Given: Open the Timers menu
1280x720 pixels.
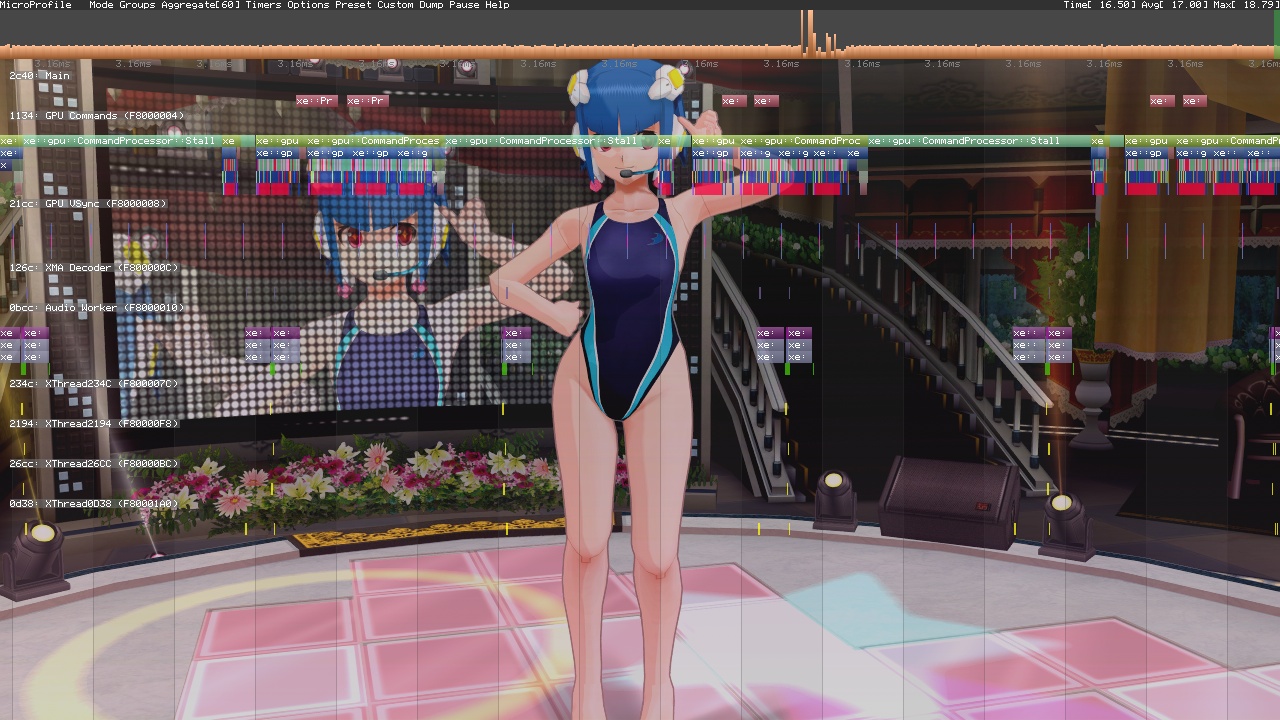Looking at the screenshot, I should tap(264, 5).
